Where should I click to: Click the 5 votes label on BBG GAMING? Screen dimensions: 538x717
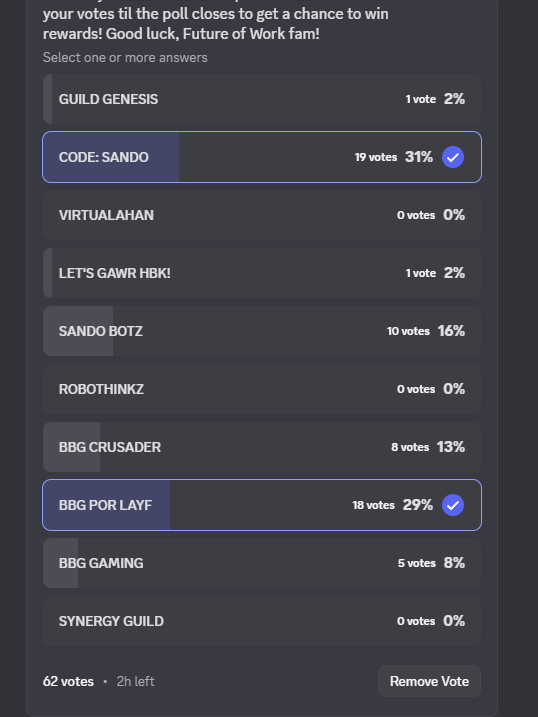416,563
